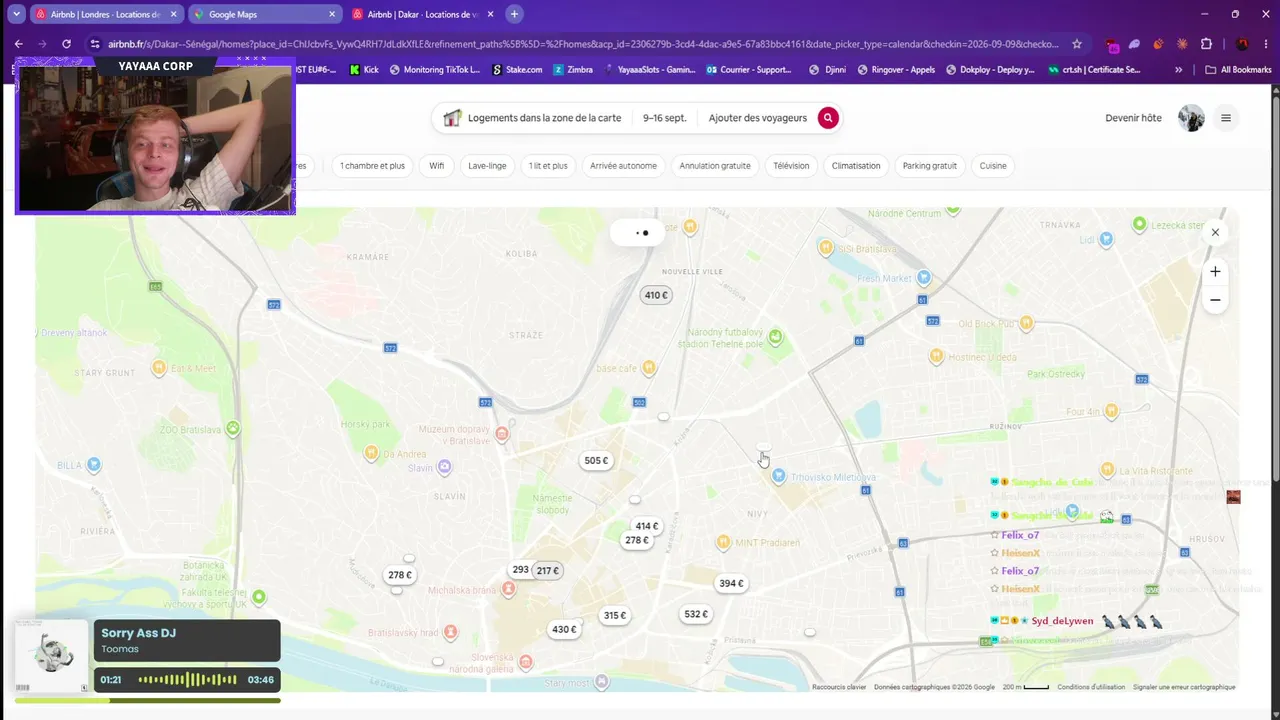Toggle the '1 chambre et plus' filter
The image size is (1280, 720).
click(372, 166)
